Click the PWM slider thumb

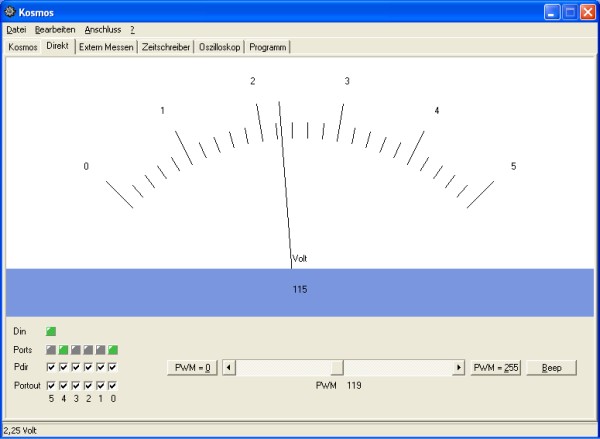point(337,368)
